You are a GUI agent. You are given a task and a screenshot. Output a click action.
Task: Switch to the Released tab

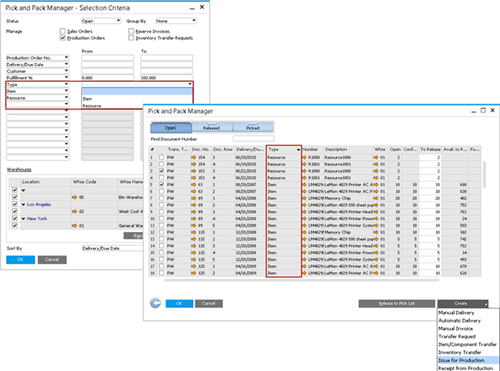[212, 128]
